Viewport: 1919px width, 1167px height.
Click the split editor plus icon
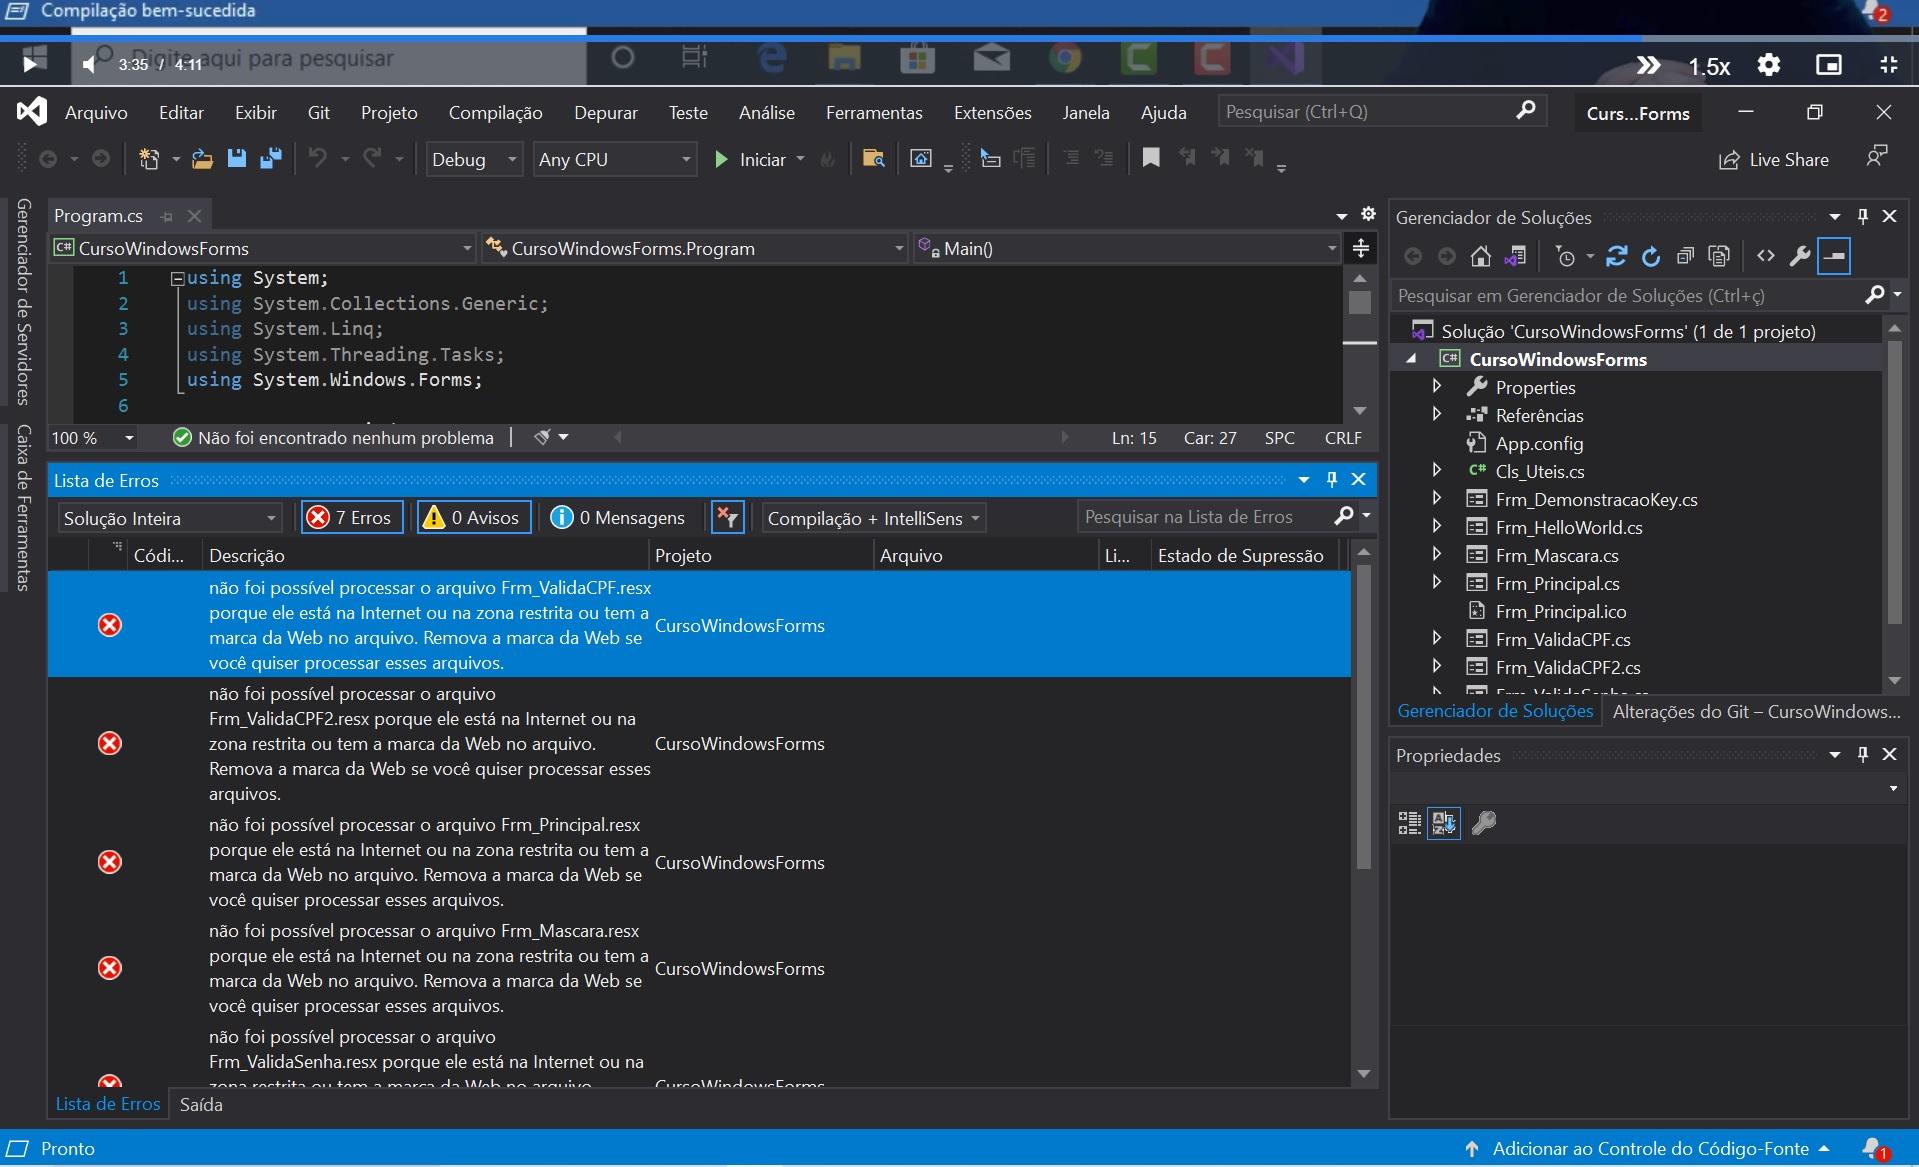(x=1361, y=248)
